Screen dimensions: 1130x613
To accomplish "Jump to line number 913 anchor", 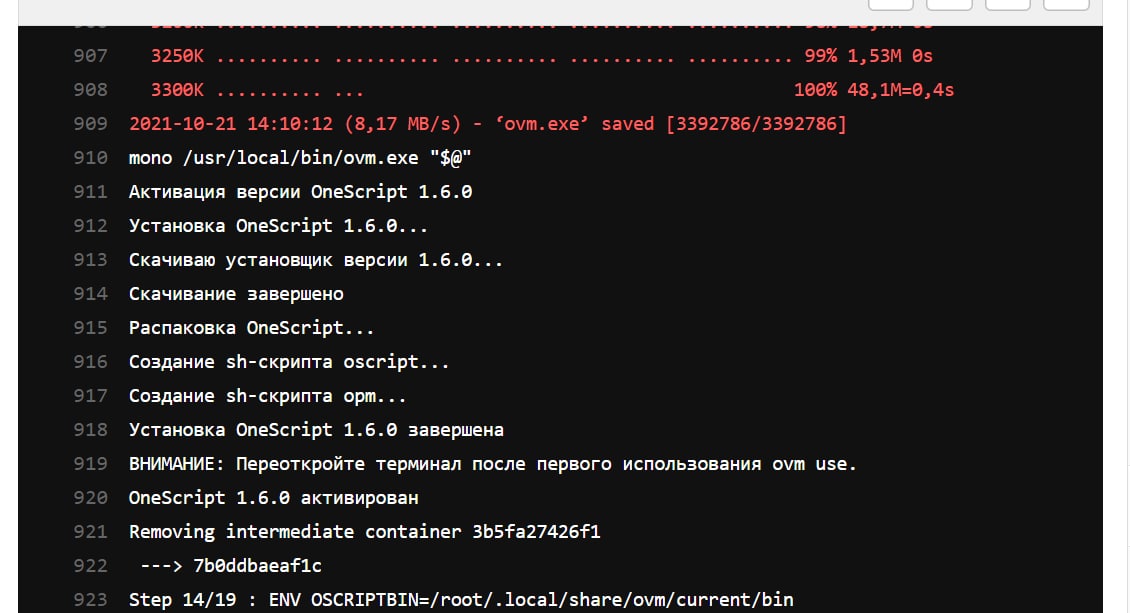I will pyautogui.click(x=90, y=260).
